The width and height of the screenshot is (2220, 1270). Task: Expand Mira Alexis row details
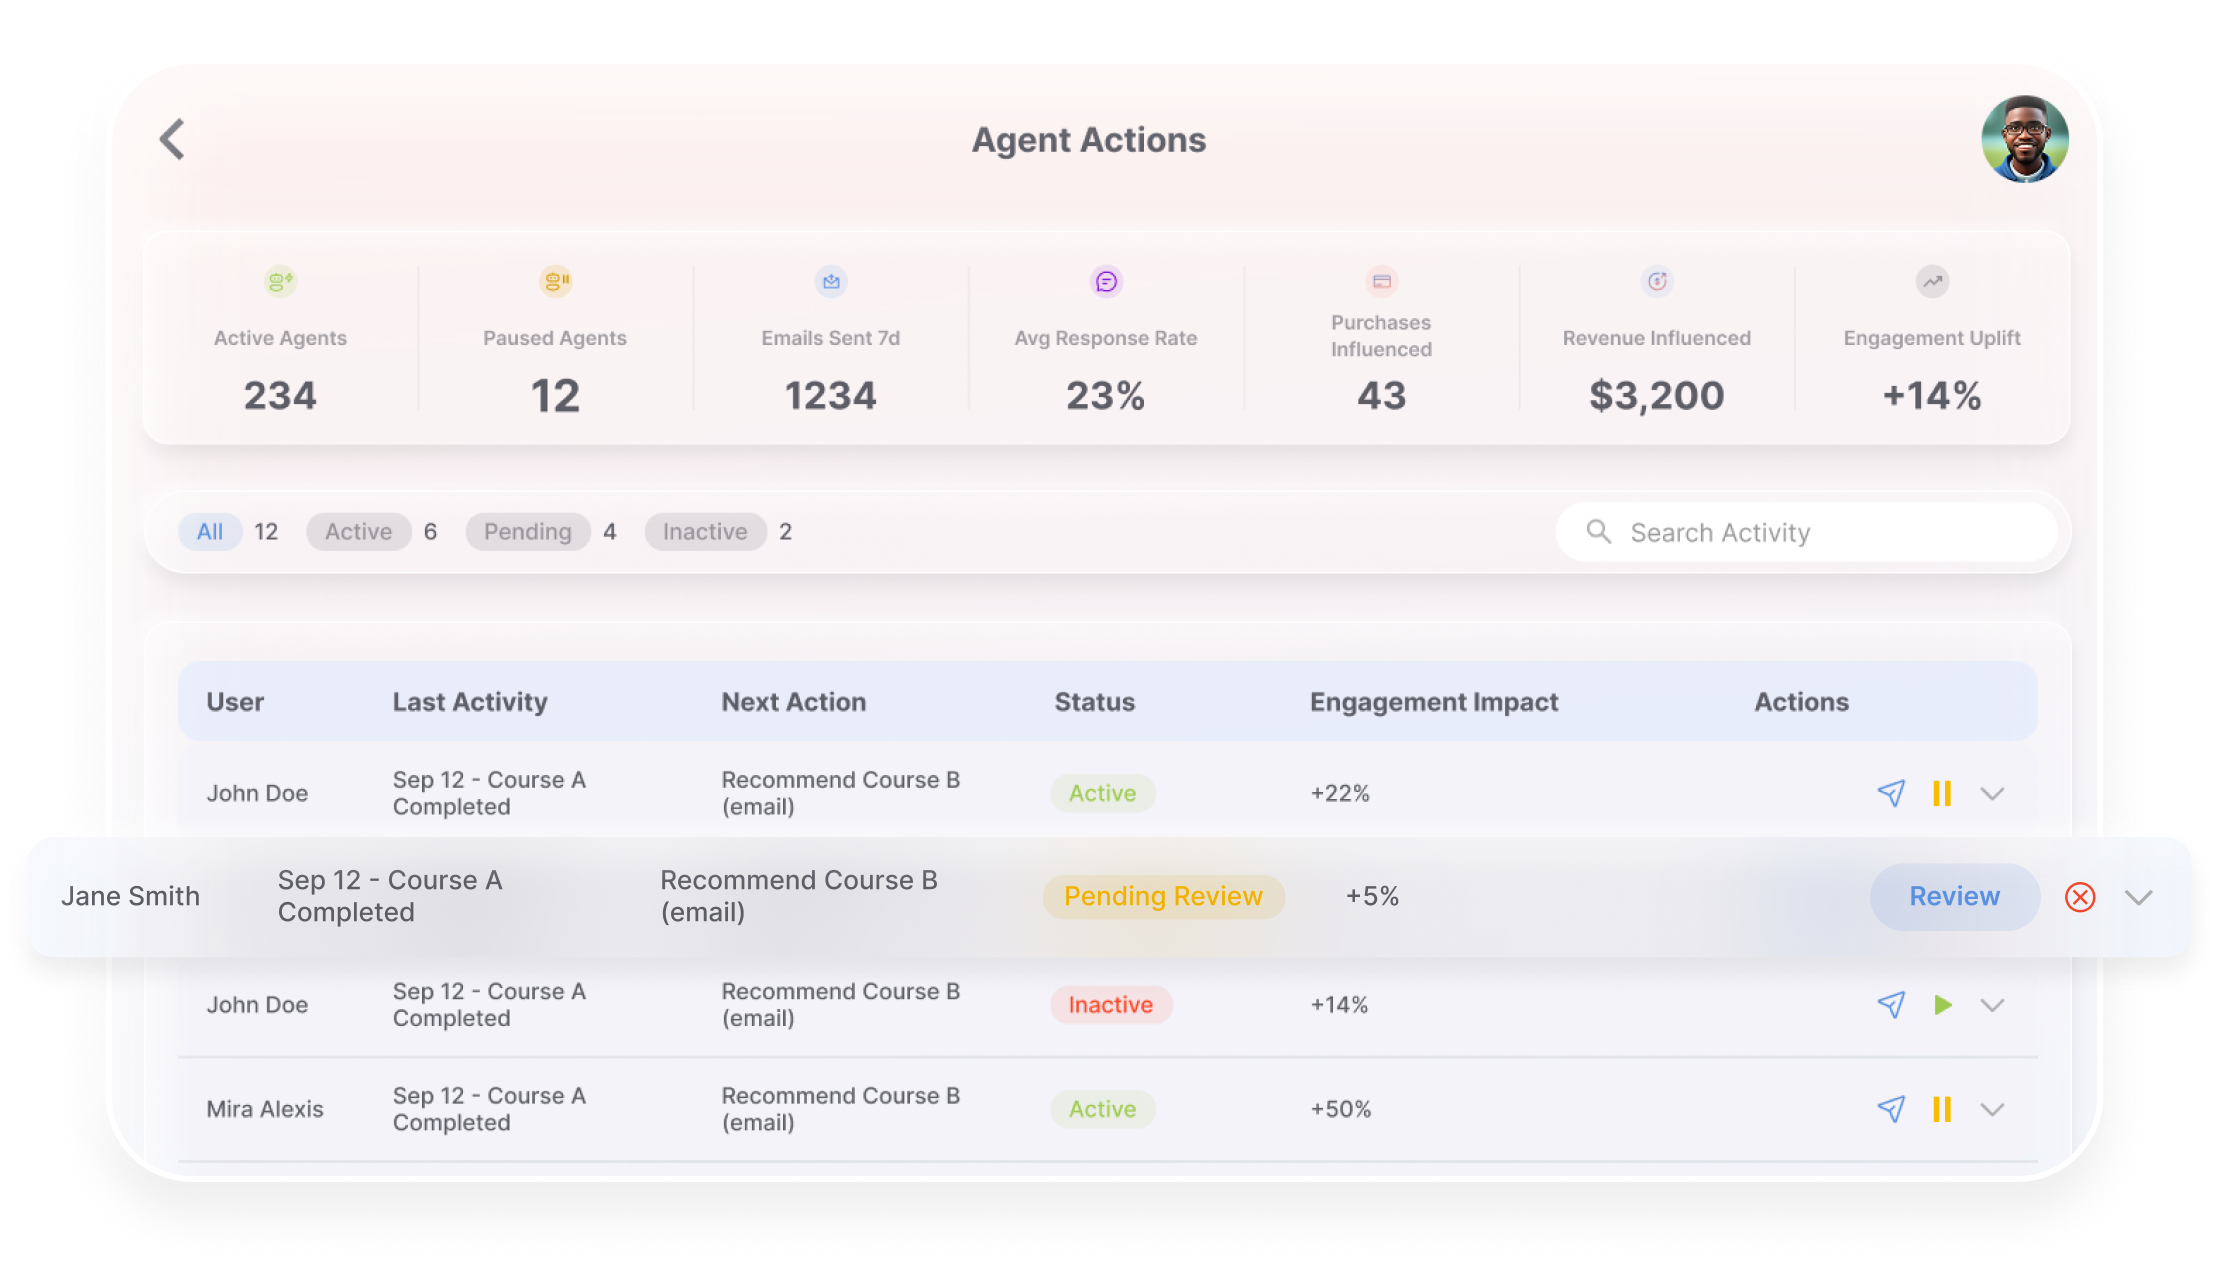1992,1110
